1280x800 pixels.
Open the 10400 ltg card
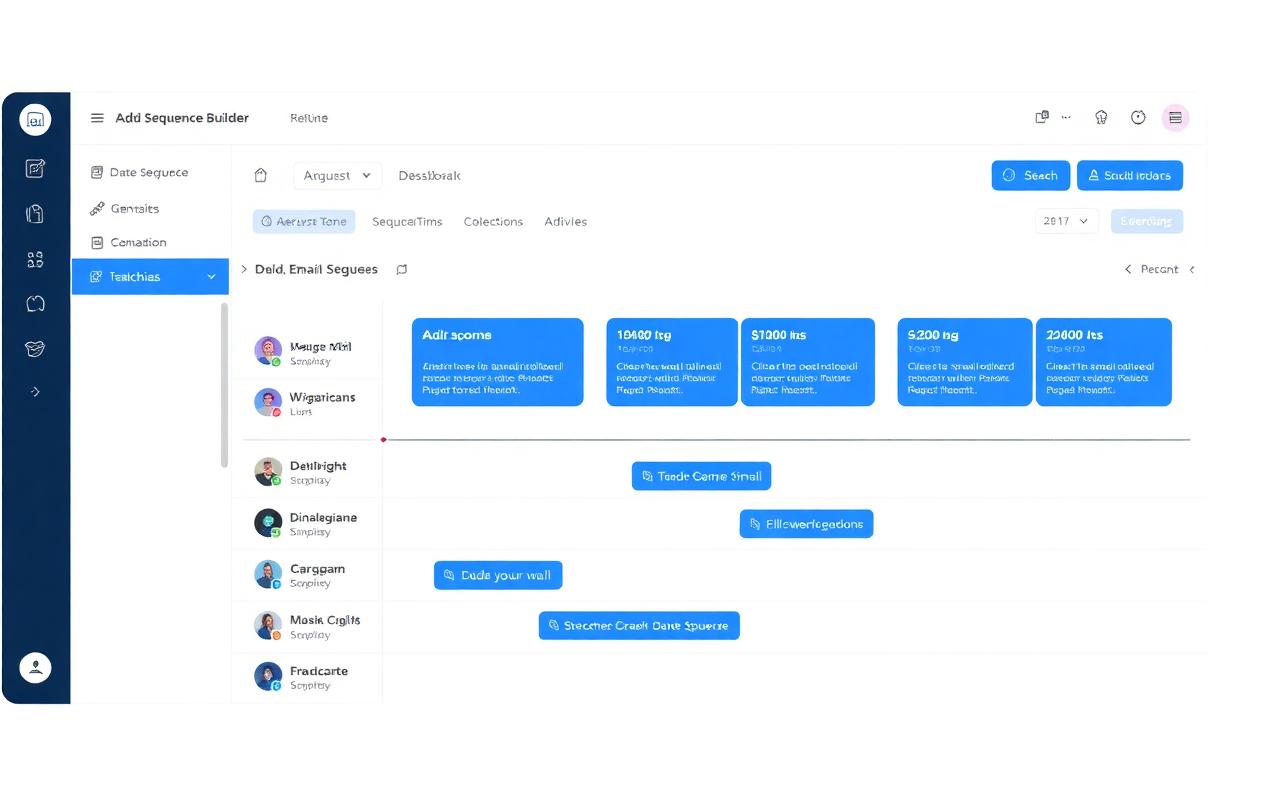point(672,362)
